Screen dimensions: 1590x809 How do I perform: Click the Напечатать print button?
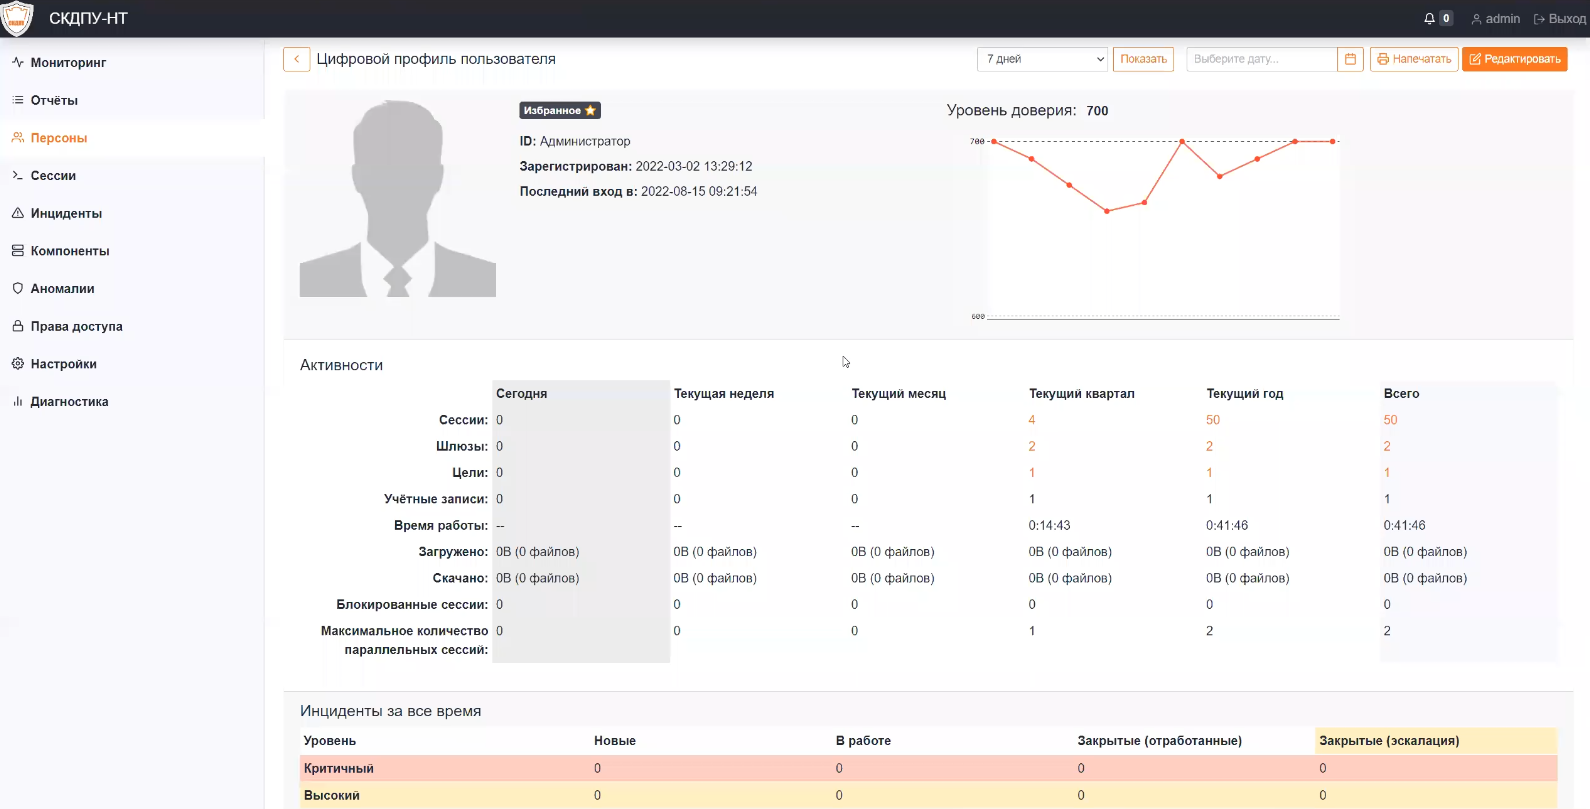tap(1414, 59)
